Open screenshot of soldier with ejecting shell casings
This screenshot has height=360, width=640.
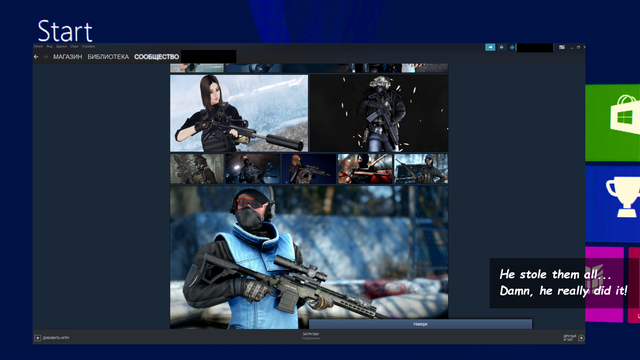pos(379,113)
